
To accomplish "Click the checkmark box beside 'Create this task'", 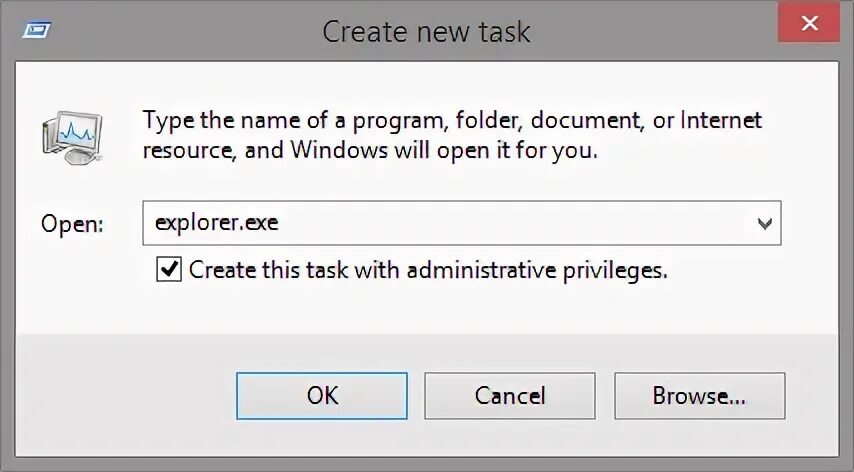I will [170, 269].
